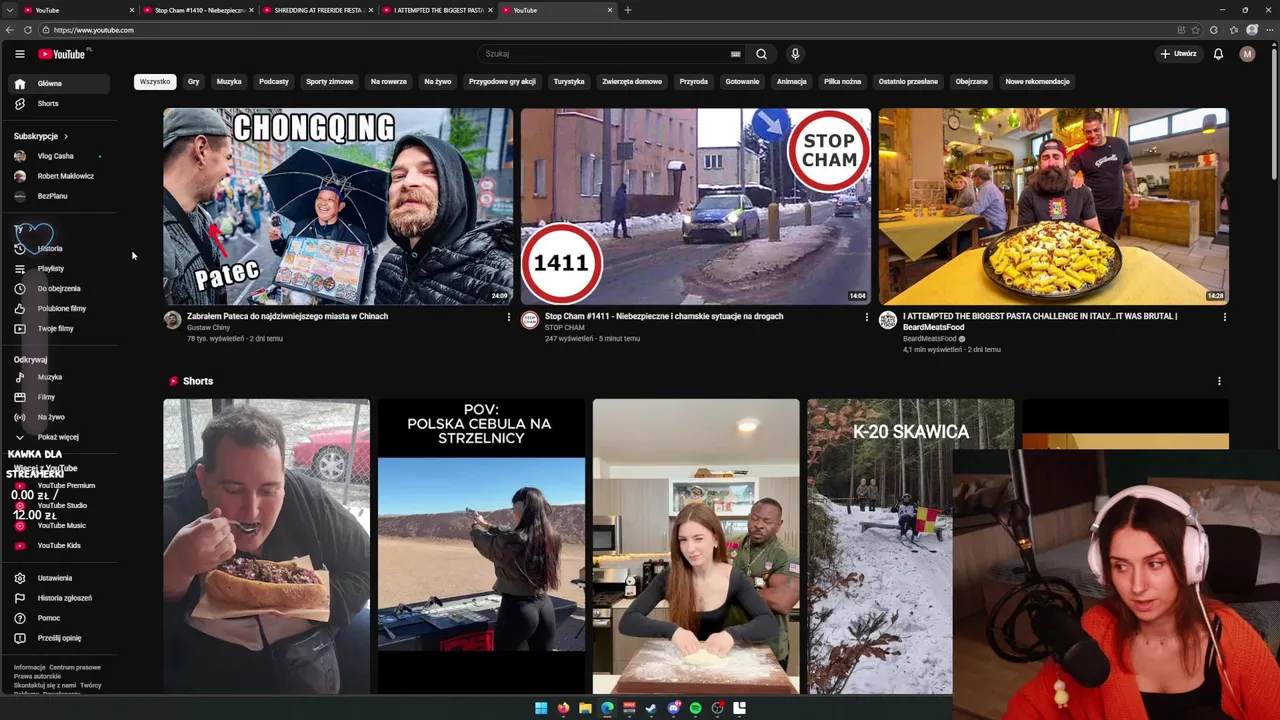This screenshot has height=720, width=1280.
Task: Start voice search with the microphone icon
Action: (x=795, y=54)
